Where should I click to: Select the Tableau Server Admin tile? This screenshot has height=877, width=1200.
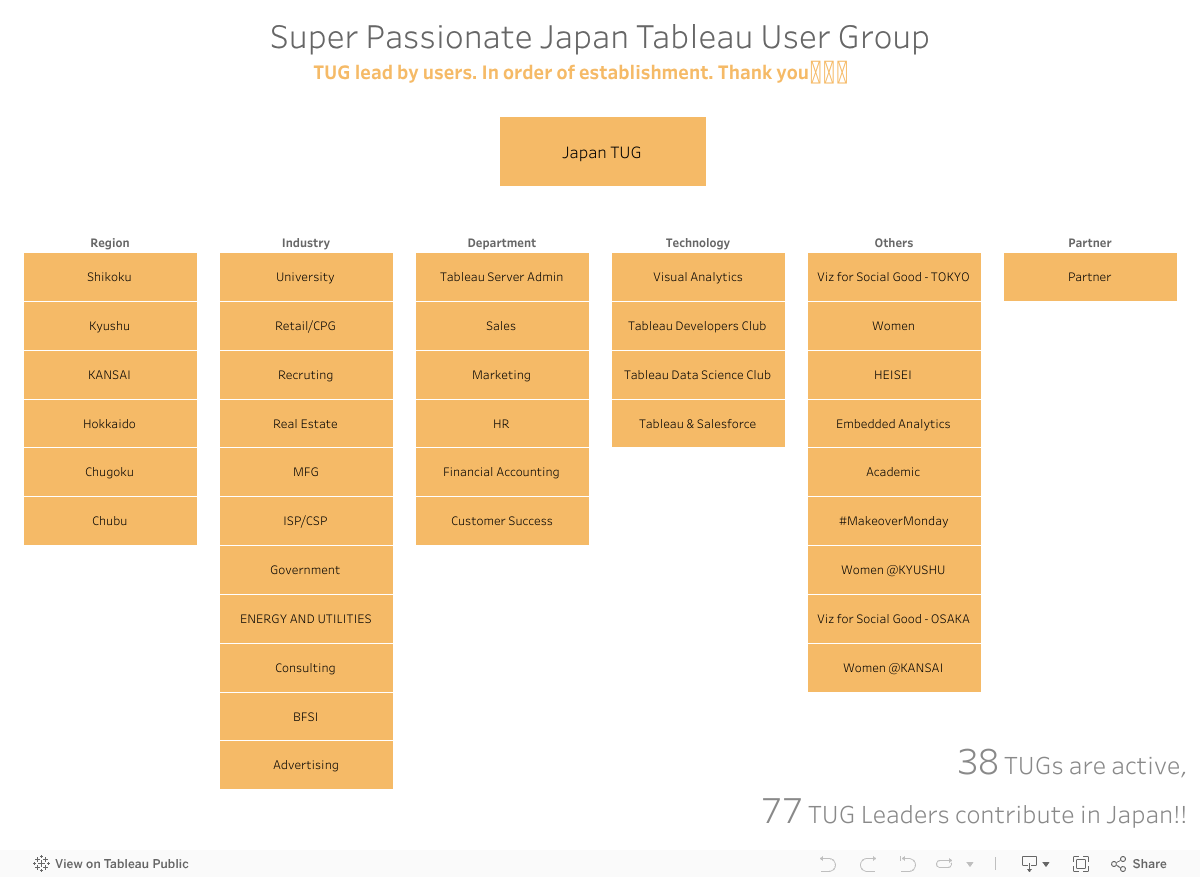pos(502,277)
